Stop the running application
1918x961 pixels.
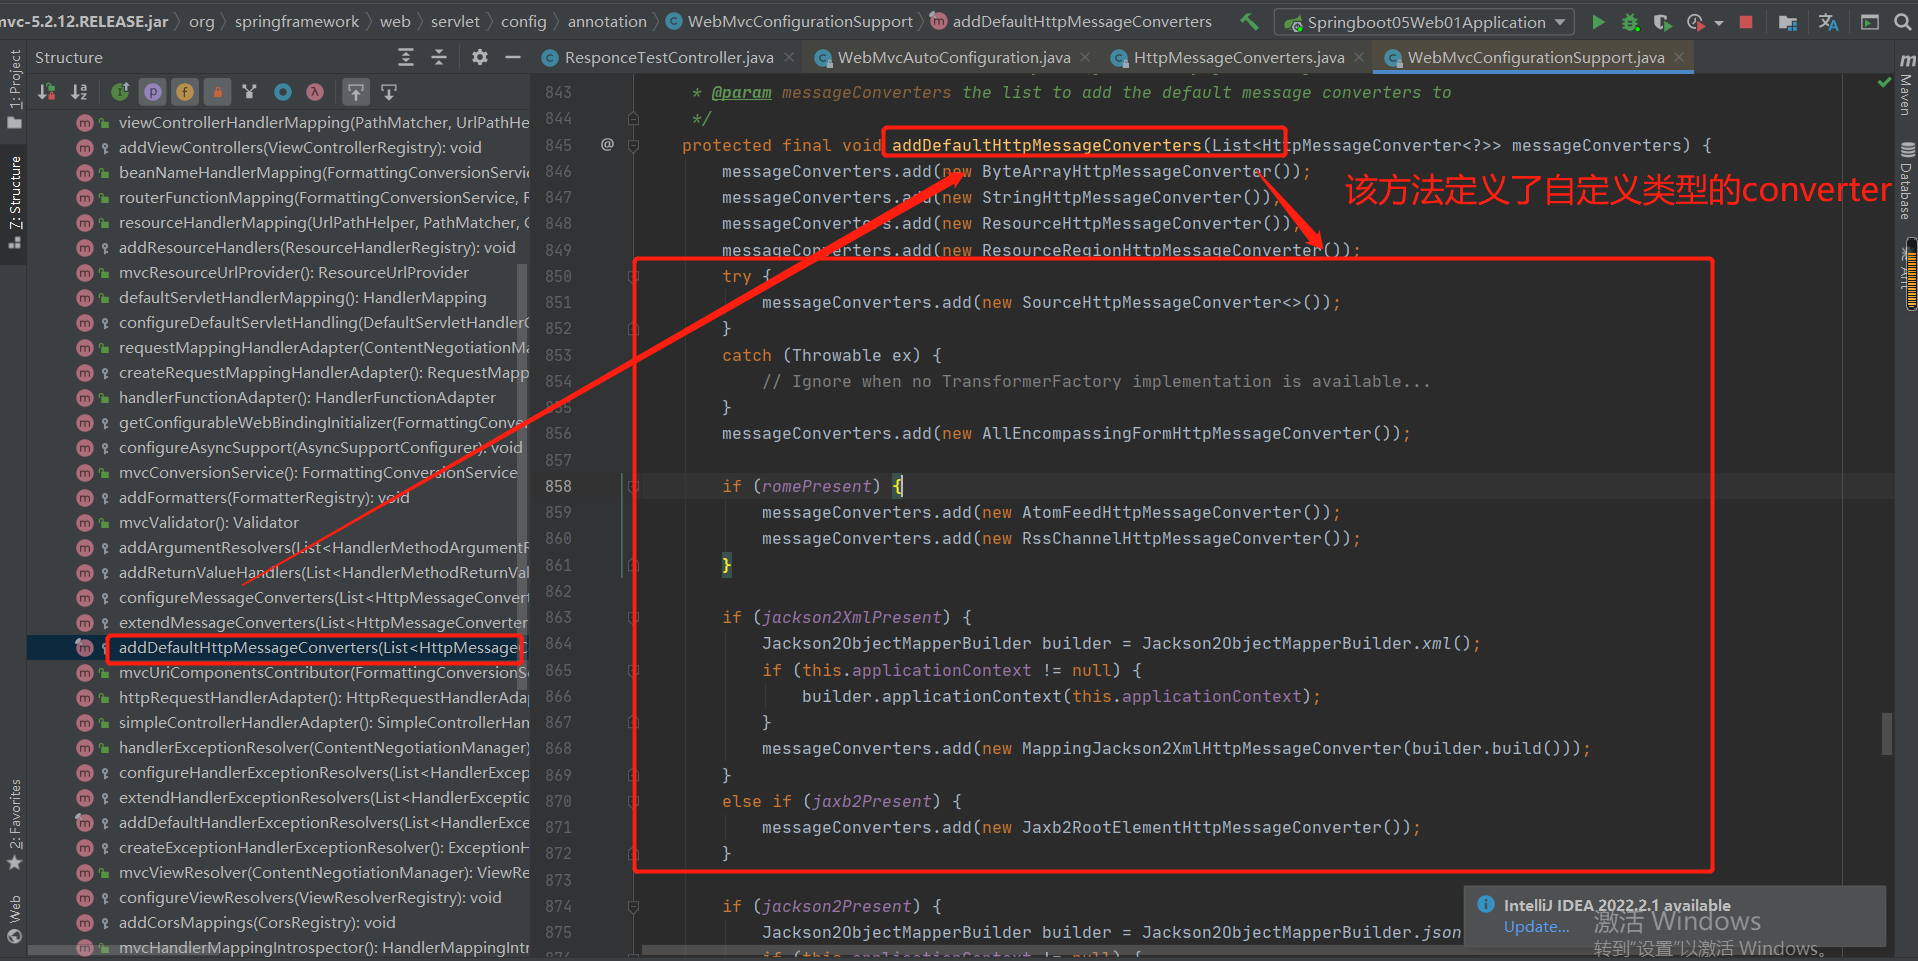click(x=1746, y=22)
